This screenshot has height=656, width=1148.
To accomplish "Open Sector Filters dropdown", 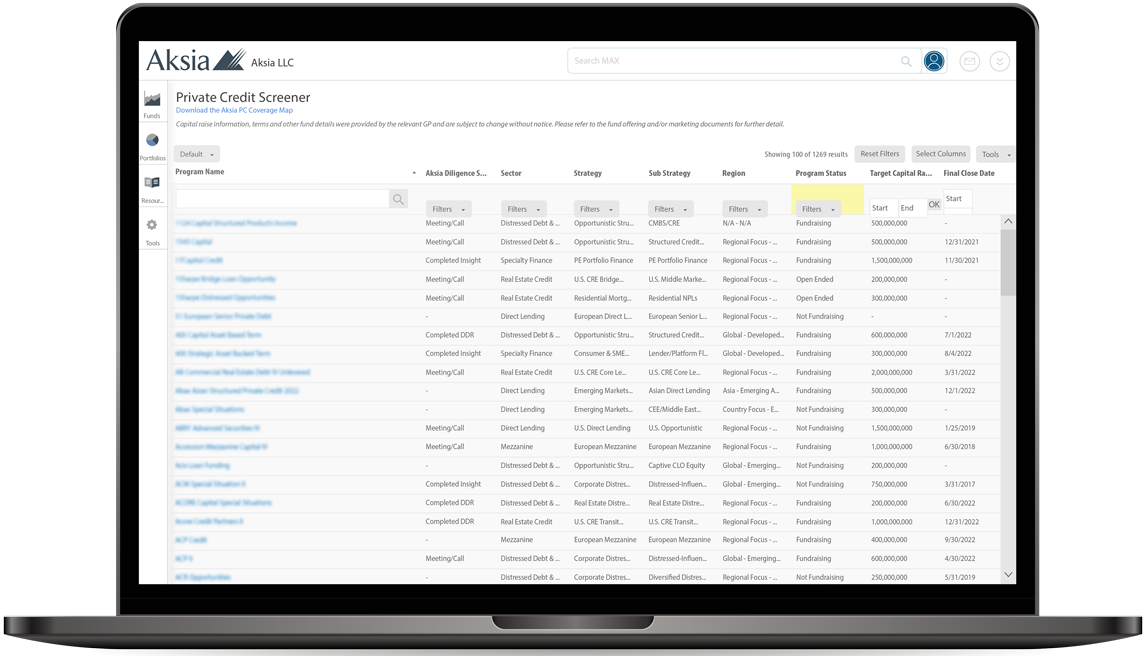I will [523, 209].
